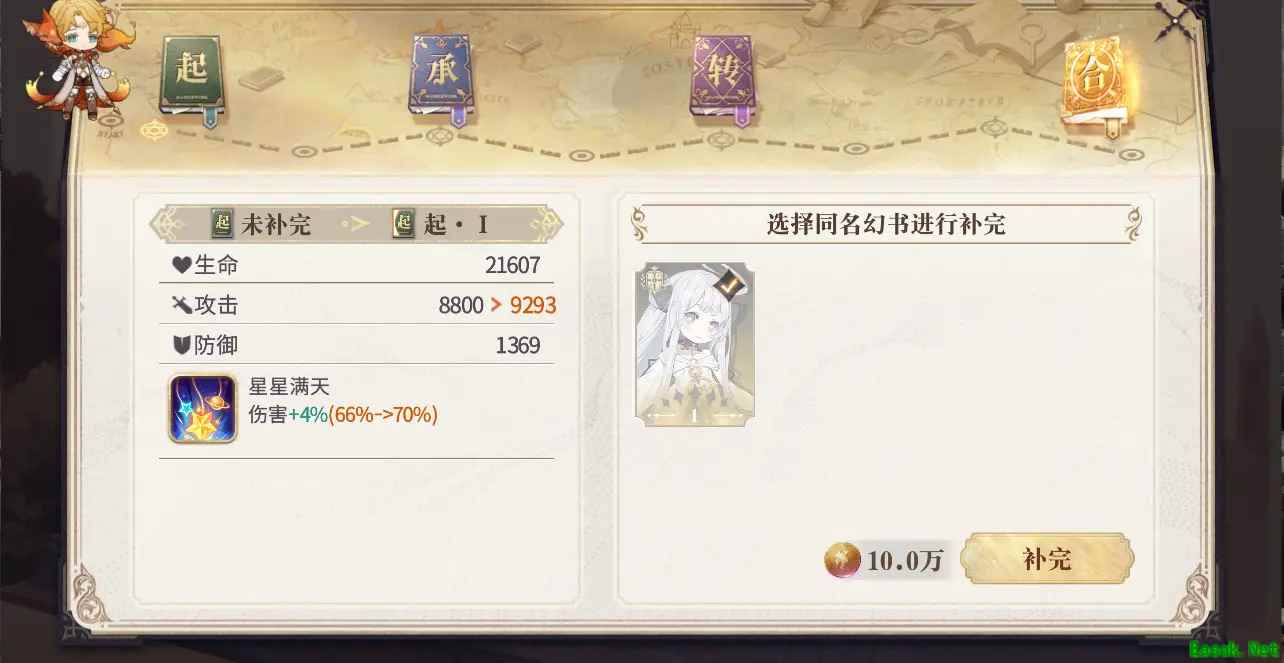Click the crossed swords icon in the corner
Image resolution: width=1284 pixels, height=663 pixels.
(x=1170, y=20)
